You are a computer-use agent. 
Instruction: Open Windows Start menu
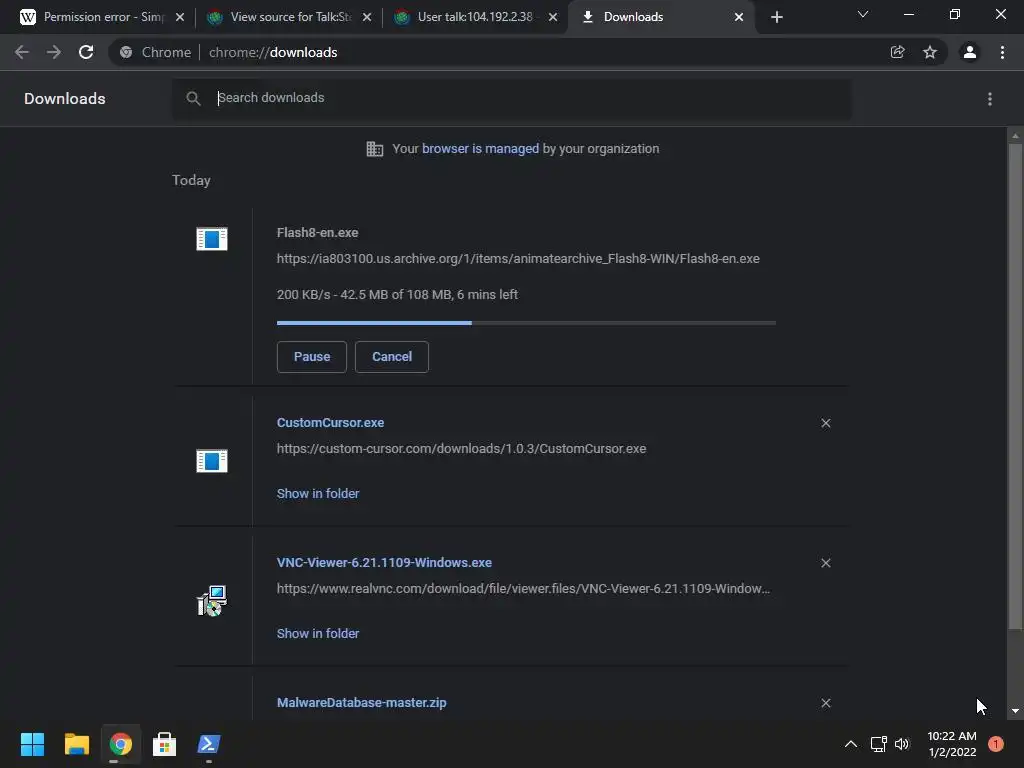(32, 744)
